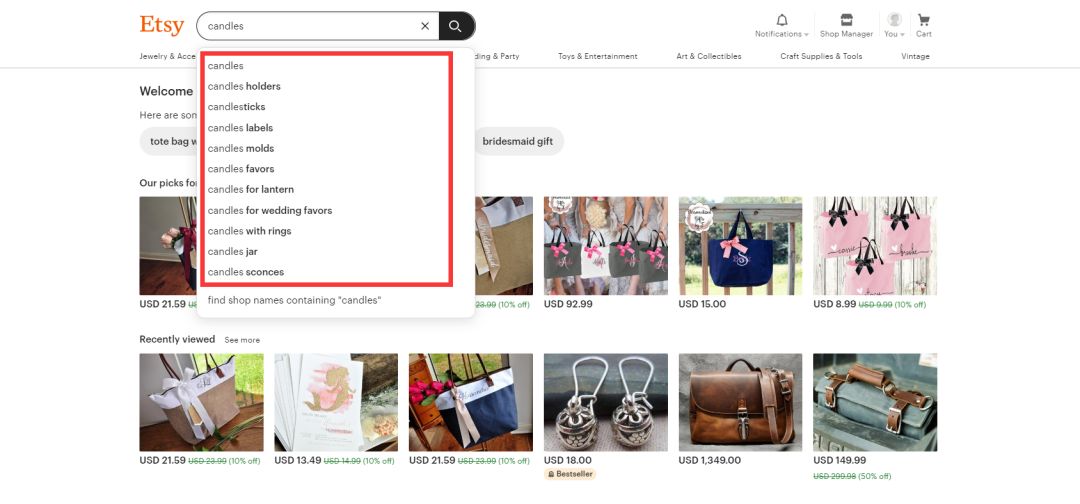Click the Etsy logo
This screenshot has height=504, width=1080.
pos(161,25)
